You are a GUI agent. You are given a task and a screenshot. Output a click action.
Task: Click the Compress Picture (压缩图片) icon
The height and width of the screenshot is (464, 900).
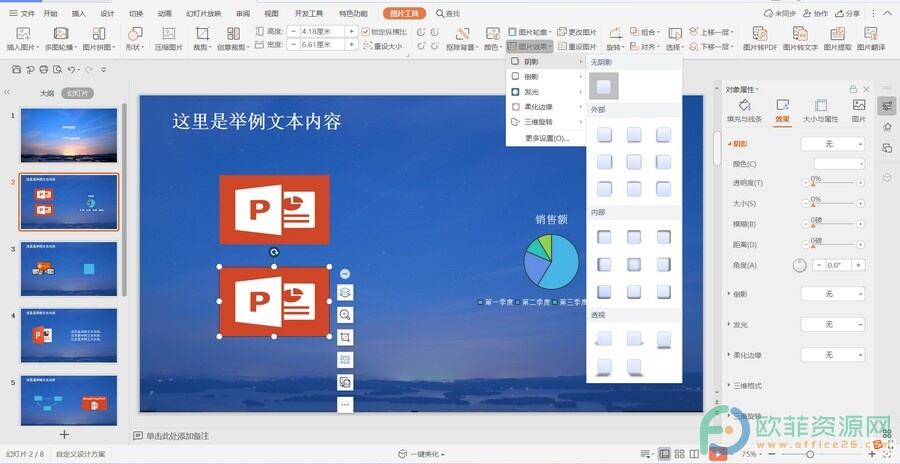168,33
